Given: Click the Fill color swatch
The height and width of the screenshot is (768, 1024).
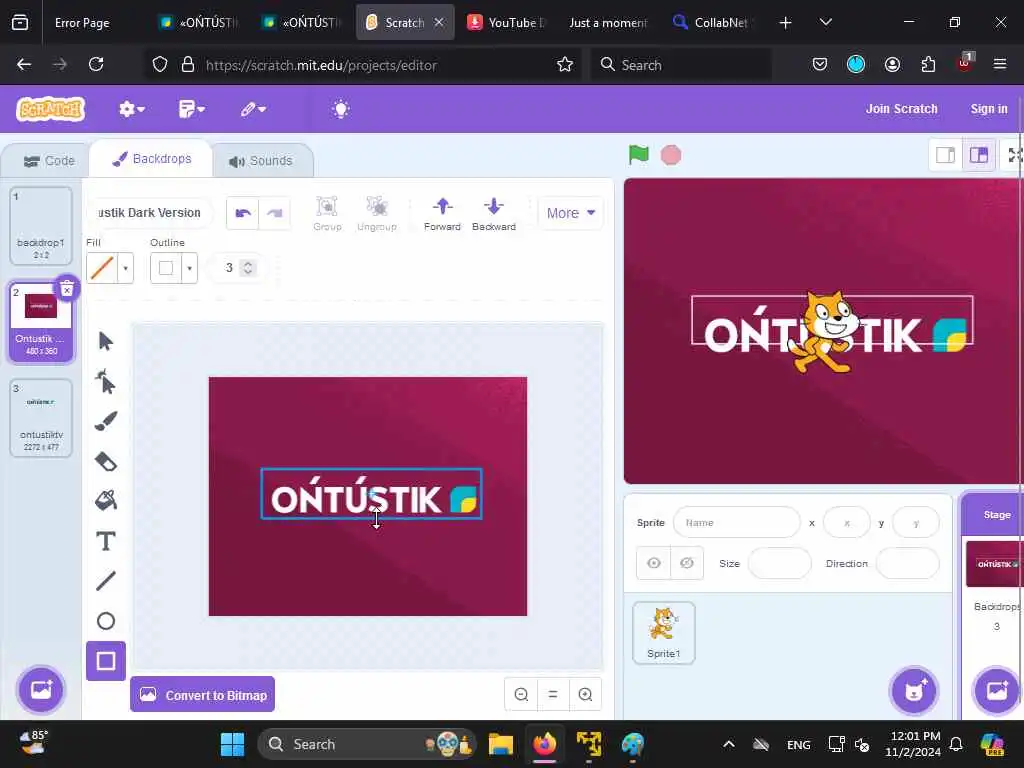Looking at the screenshot, I should point(102,268).
